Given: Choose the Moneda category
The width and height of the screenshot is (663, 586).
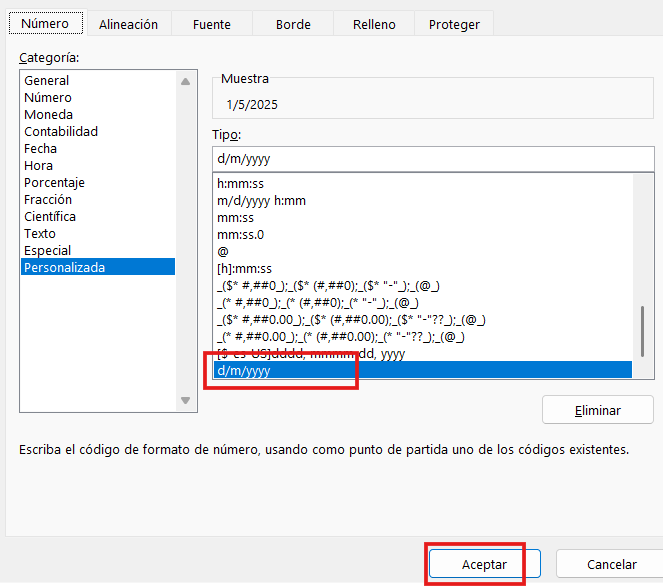Looking at the screenshot, I should click(x=48, y=115).
